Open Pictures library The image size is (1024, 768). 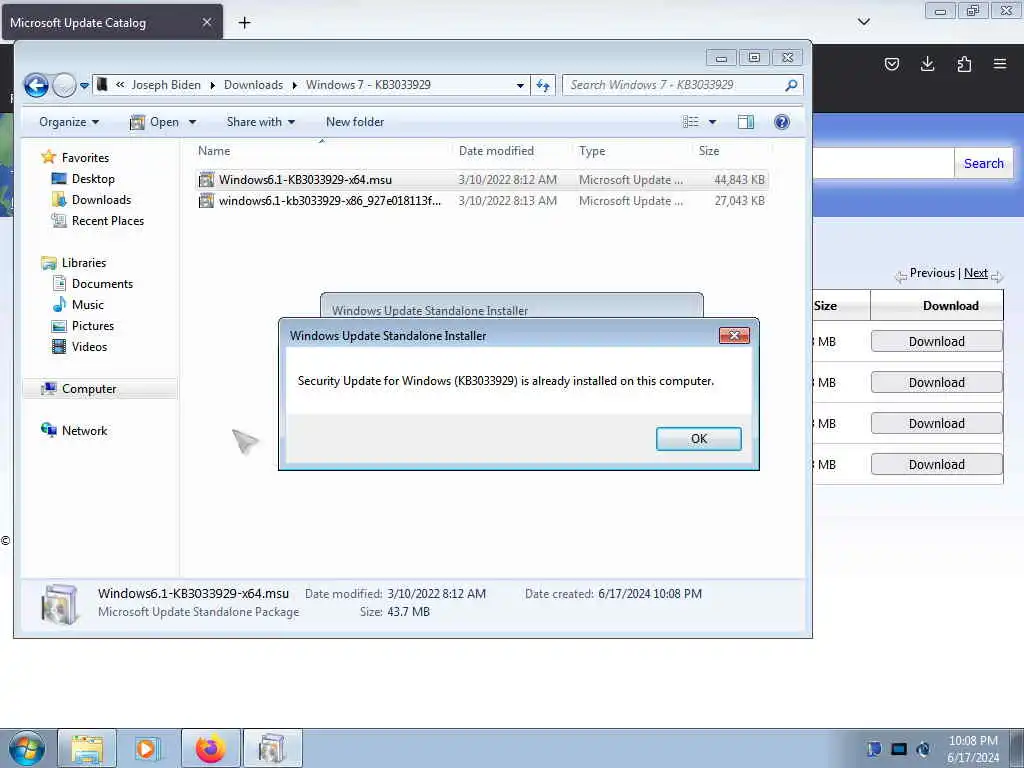point(93,326)
